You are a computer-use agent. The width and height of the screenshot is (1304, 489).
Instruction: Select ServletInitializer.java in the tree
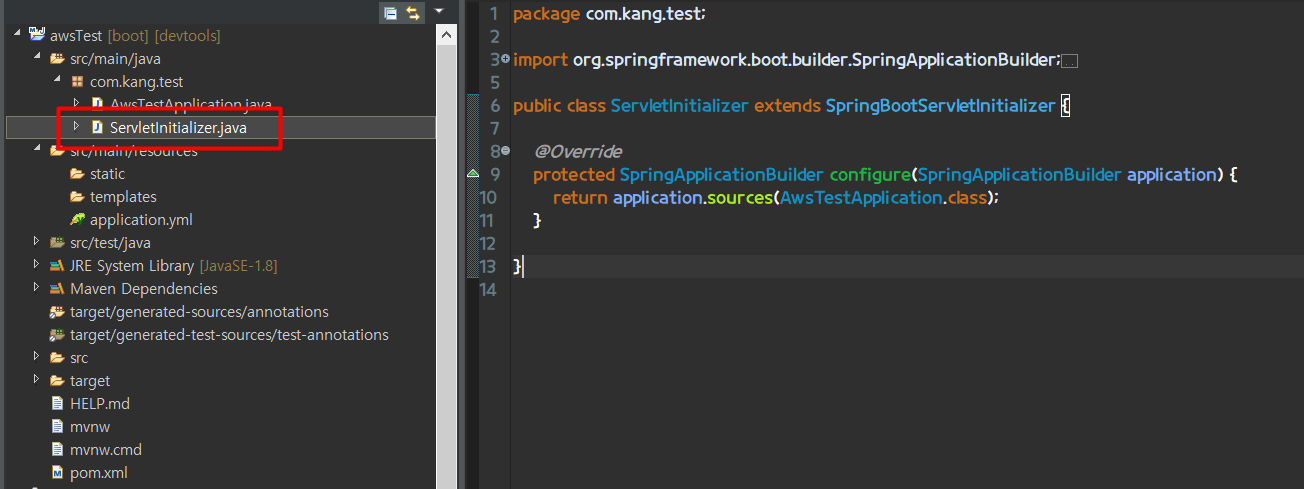point(178,127)
